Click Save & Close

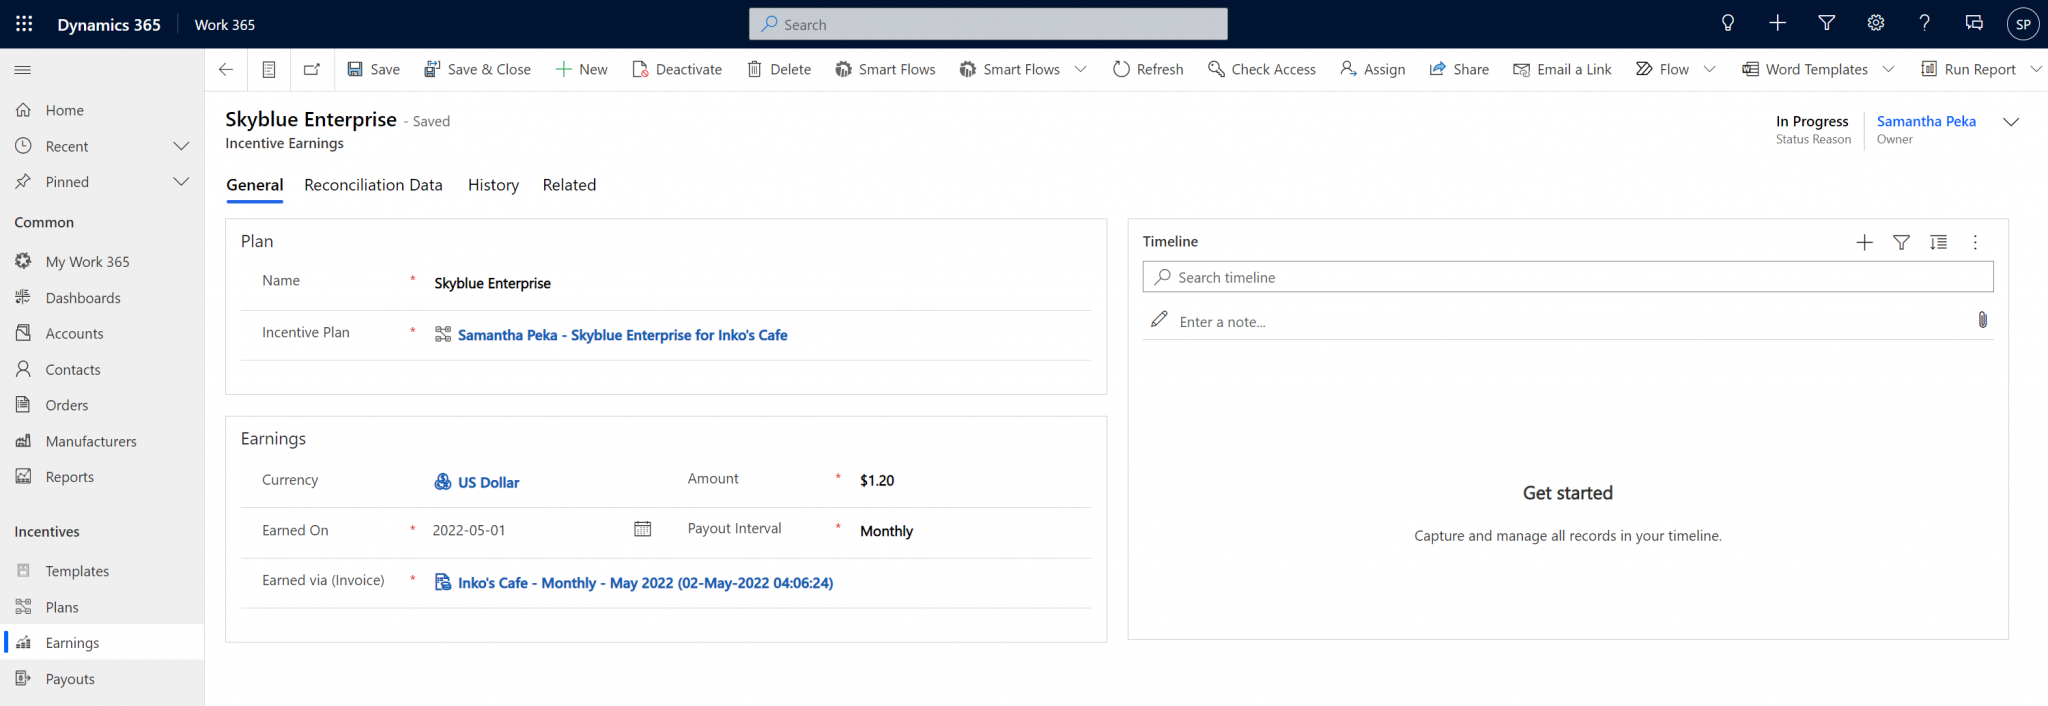coord(477,69)
